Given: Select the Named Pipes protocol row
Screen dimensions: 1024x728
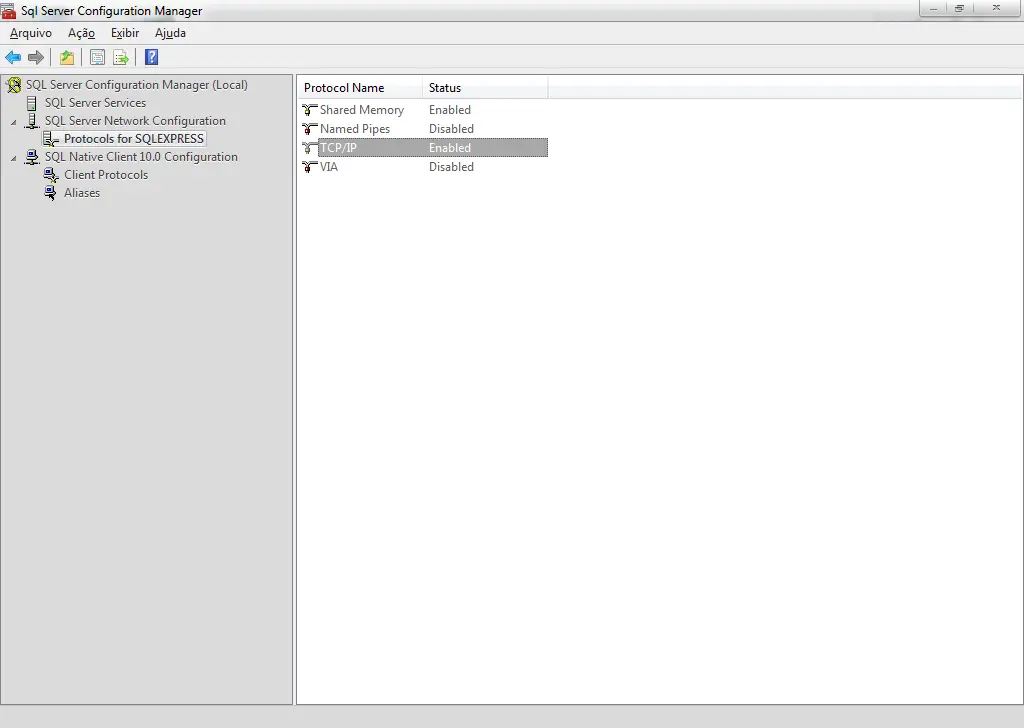Looking at the screenshot, I should point(424,129).
